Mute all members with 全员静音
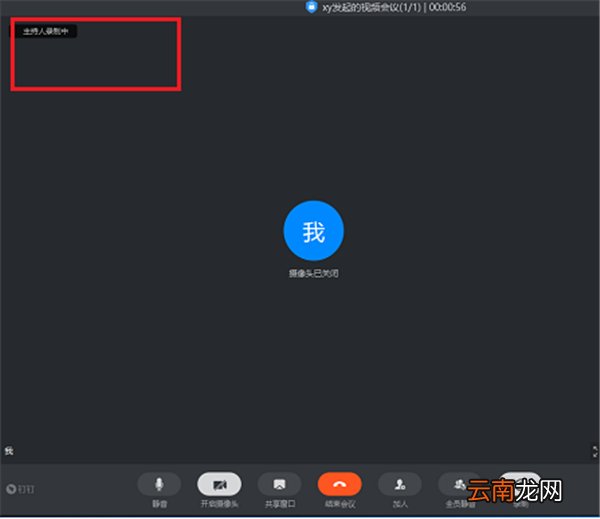600x519 pixels. (x=459, y=484)
